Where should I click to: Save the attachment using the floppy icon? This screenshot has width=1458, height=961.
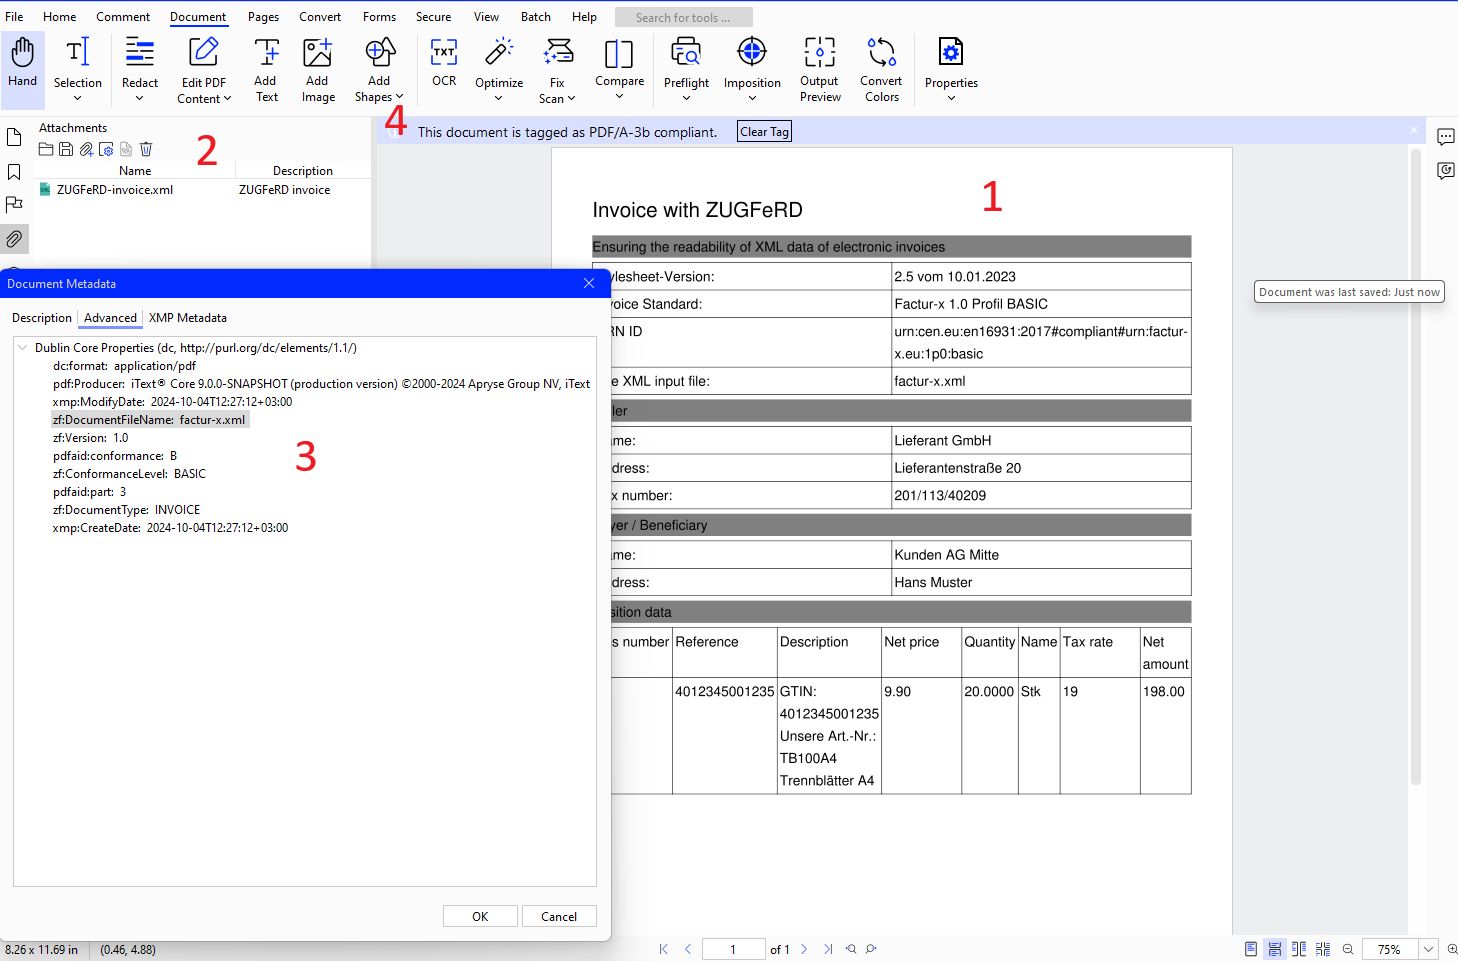[x=66, y=149]
